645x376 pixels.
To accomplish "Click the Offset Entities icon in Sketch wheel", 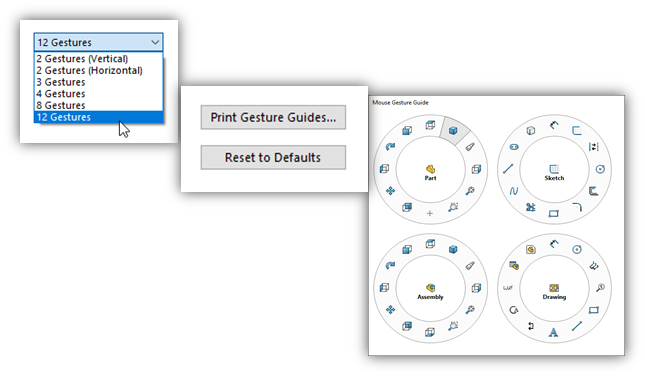I will (x=593, y=191).
